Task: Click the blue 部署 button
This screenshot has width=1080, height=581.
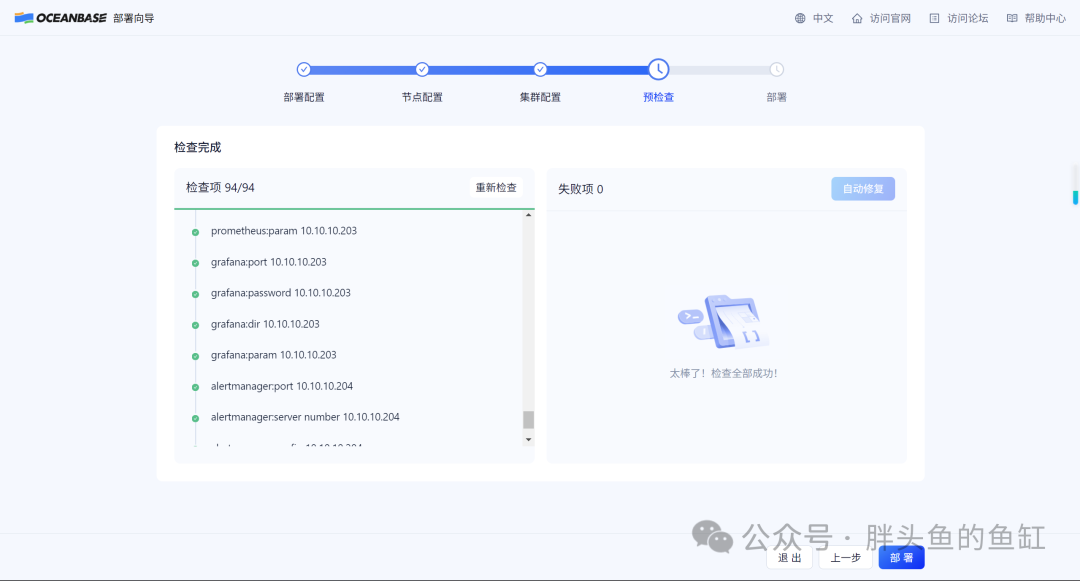Action: 902,558
